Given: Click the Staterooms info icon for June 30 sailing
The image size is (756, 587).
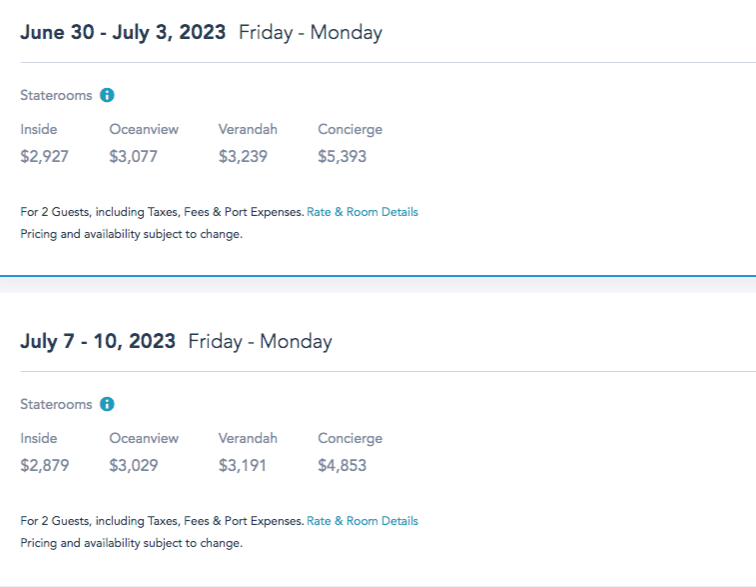Looking at the screenshot, I should click(107, 96).
